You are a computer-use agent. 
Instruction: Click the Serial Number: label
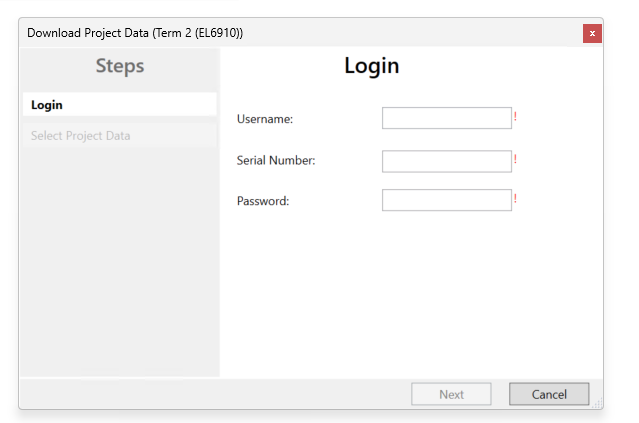point(276,161)
